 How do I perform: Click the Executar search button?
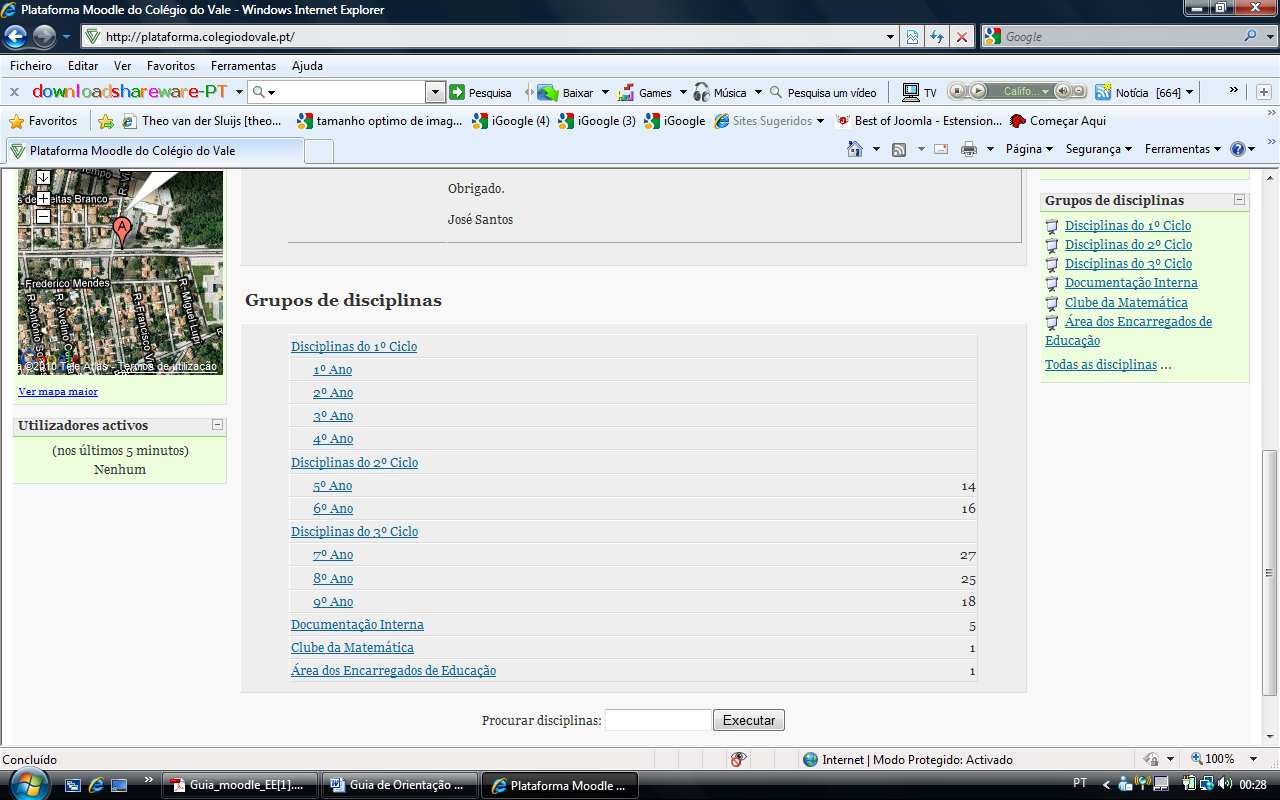tap(749, 720)
